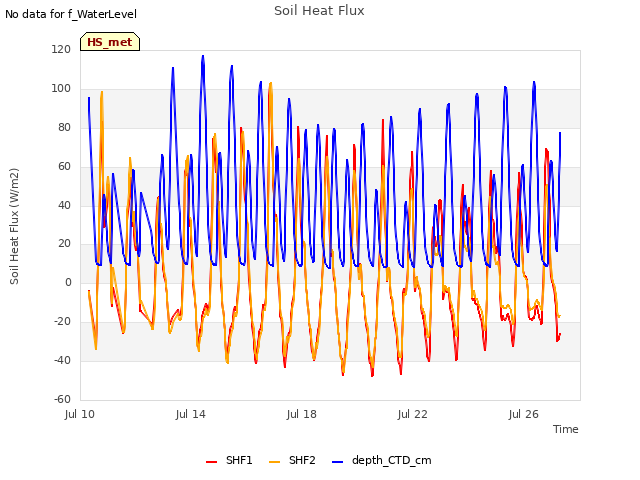Click the '-40' y-axis tick label
The width and height of the screenshot is (640, 480).
pos(62,360)
